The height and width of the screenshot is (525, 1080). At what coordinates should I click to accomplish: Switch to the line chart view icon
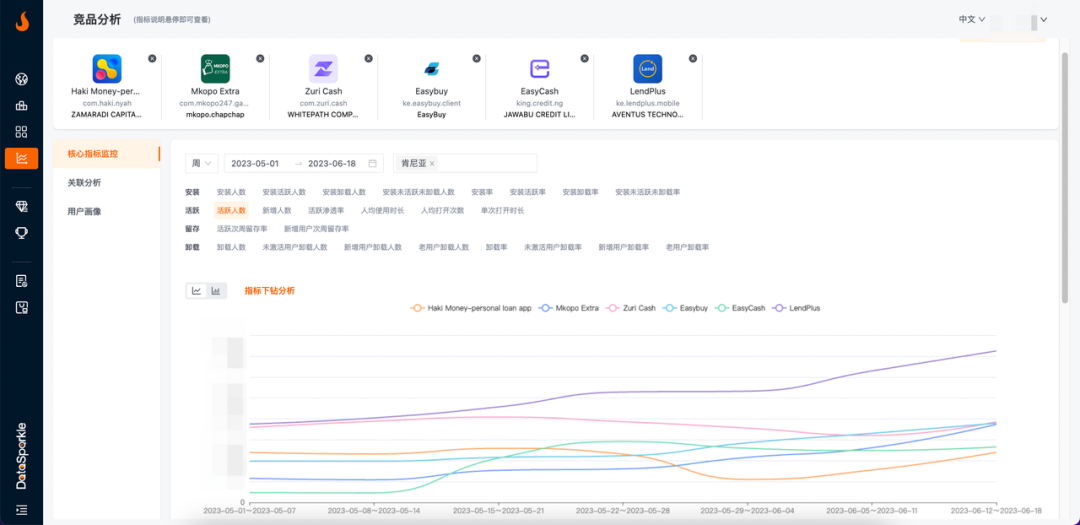coord(197,291)
